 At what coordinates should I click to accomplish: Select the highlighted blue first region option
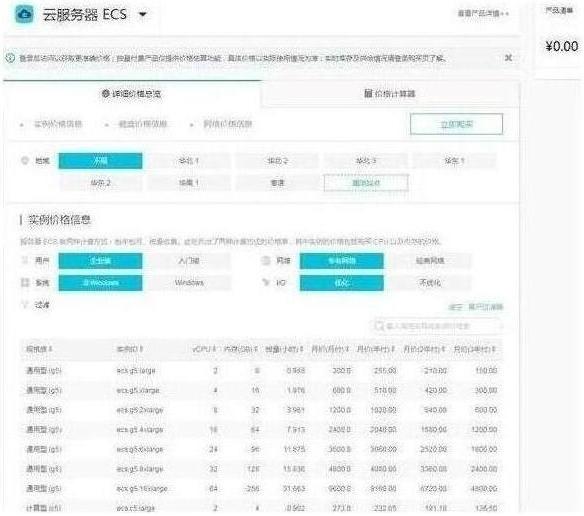[x=100, y=161]
